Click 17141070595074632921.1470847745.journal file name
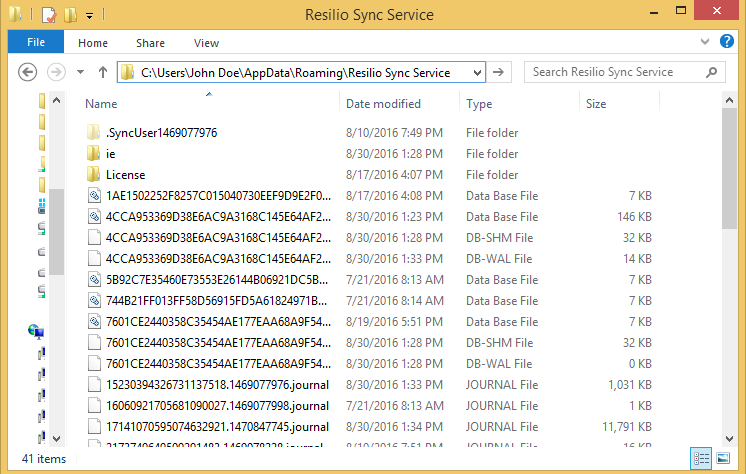 point(217,427)
